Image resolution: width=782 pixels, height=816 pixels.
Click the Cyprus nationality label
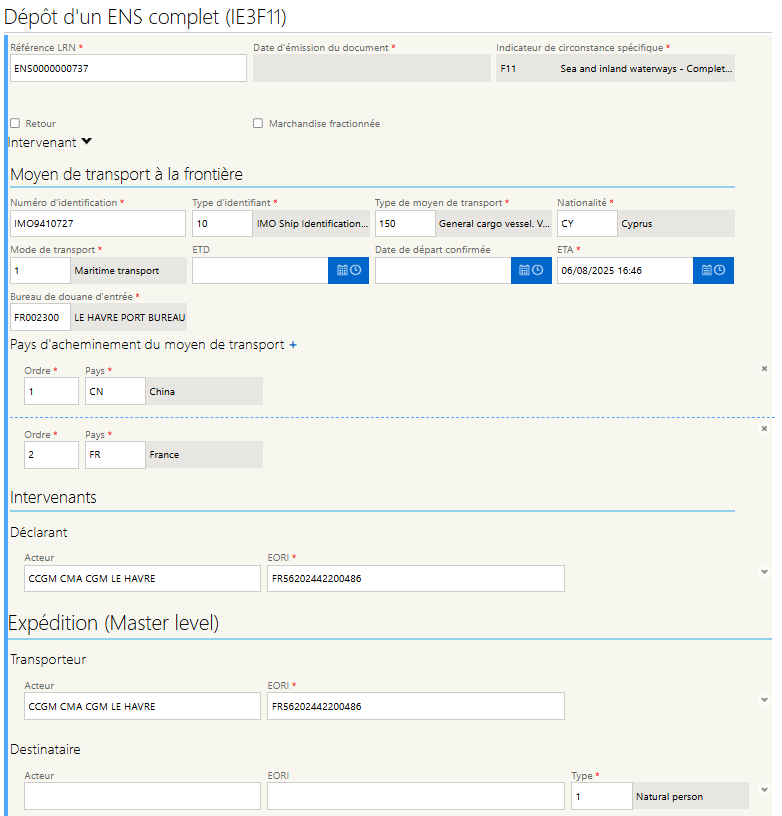tap(636, 224)
